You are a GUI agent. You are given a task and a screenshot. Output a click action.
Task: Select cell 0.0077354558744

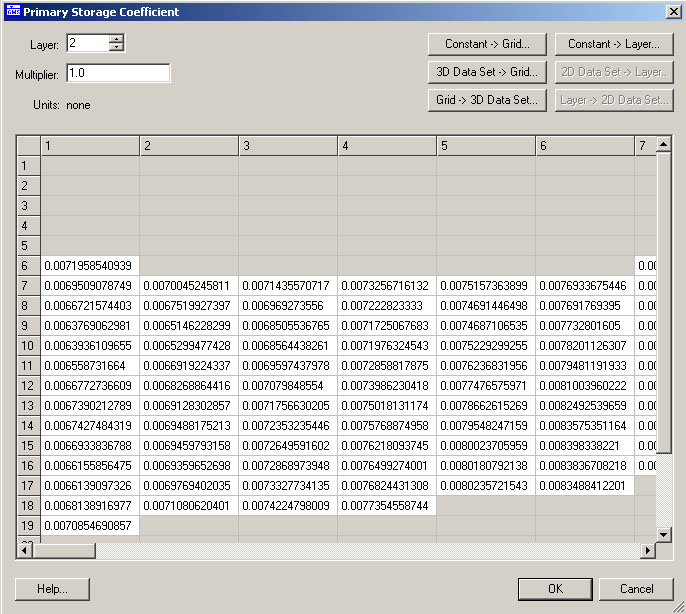coord(387,505)
